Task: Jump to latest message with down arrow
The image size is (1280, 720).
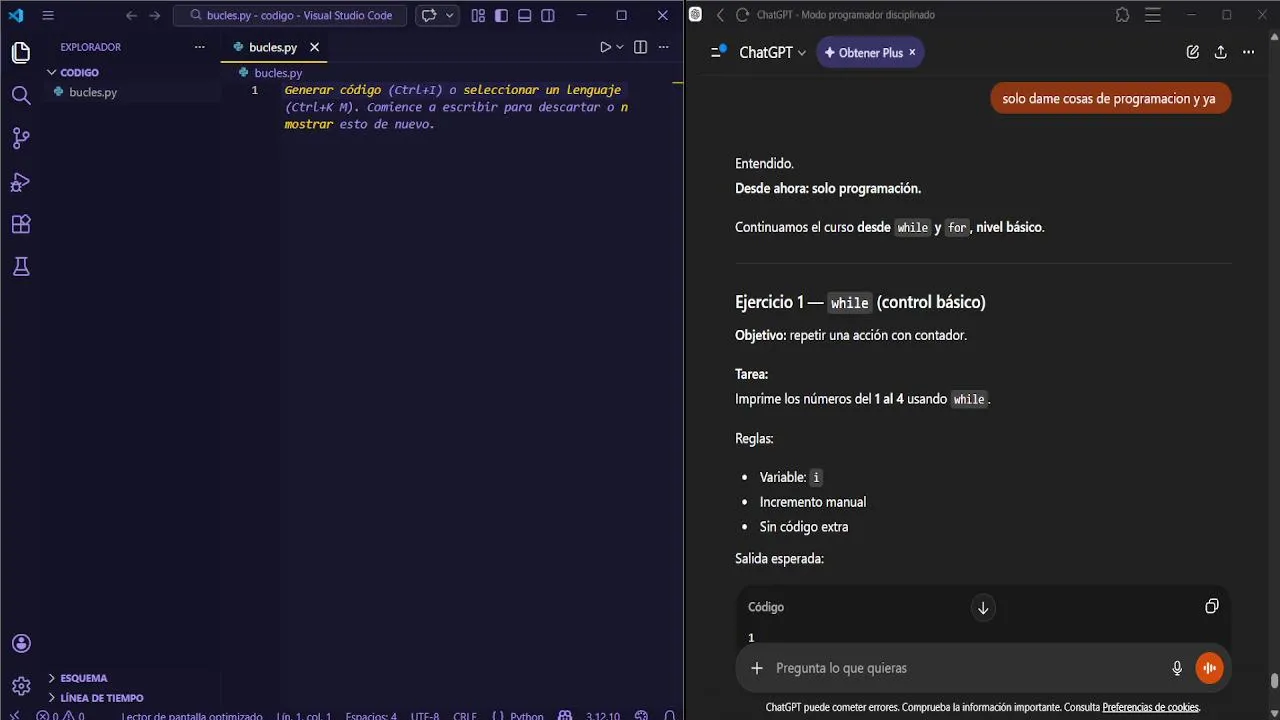Action: pyautogui.click(x=983, y=607)
